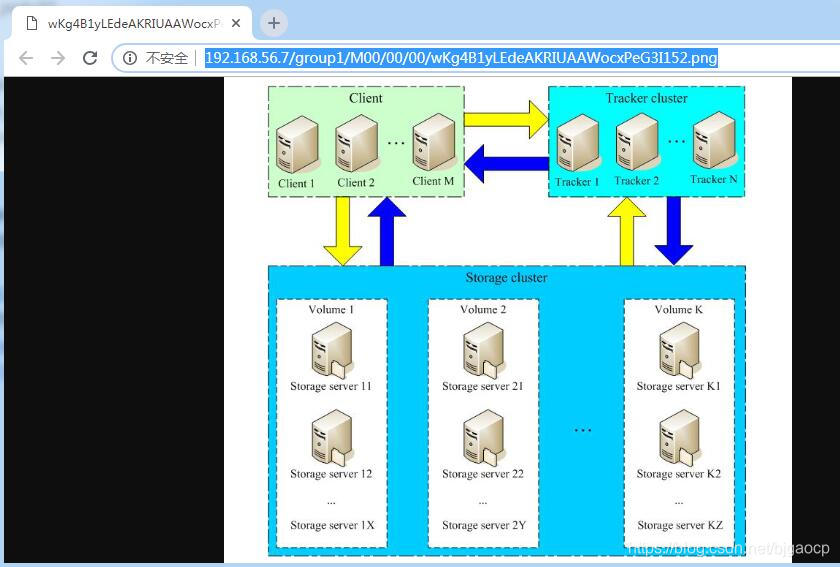840x567 pixels.
Task: Click the 'Storage server 22' label
Action: (x=483, y=474)
